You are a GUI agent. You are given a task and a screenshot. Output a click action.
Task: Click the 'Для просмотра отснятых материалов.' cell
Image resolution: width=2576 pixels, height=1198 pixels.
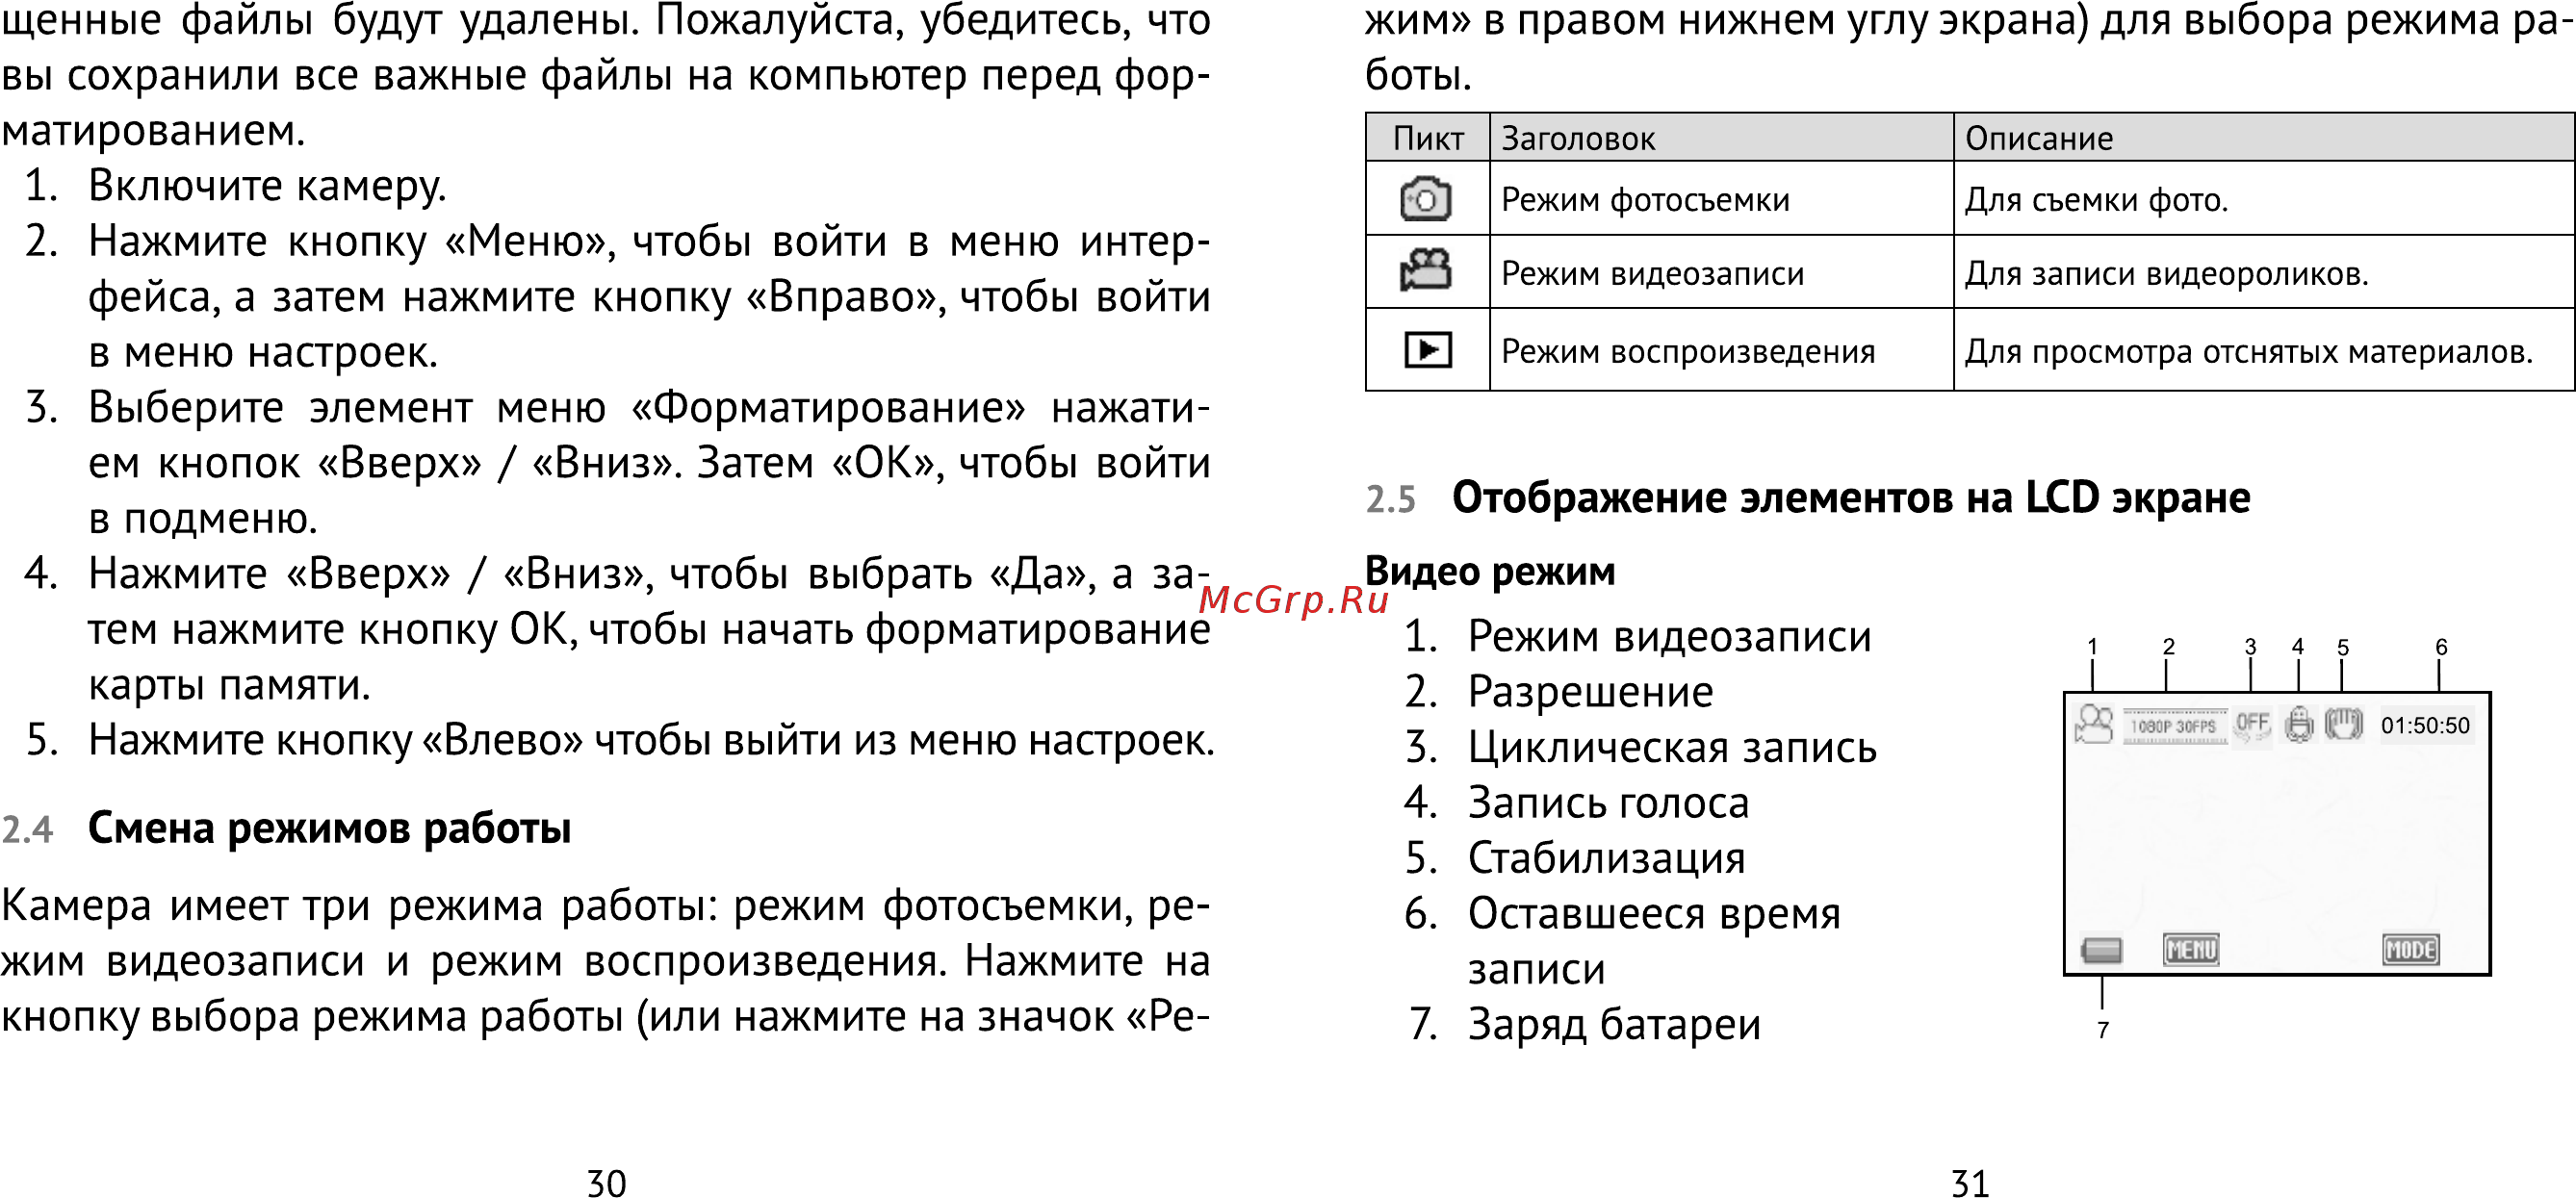2264,349
